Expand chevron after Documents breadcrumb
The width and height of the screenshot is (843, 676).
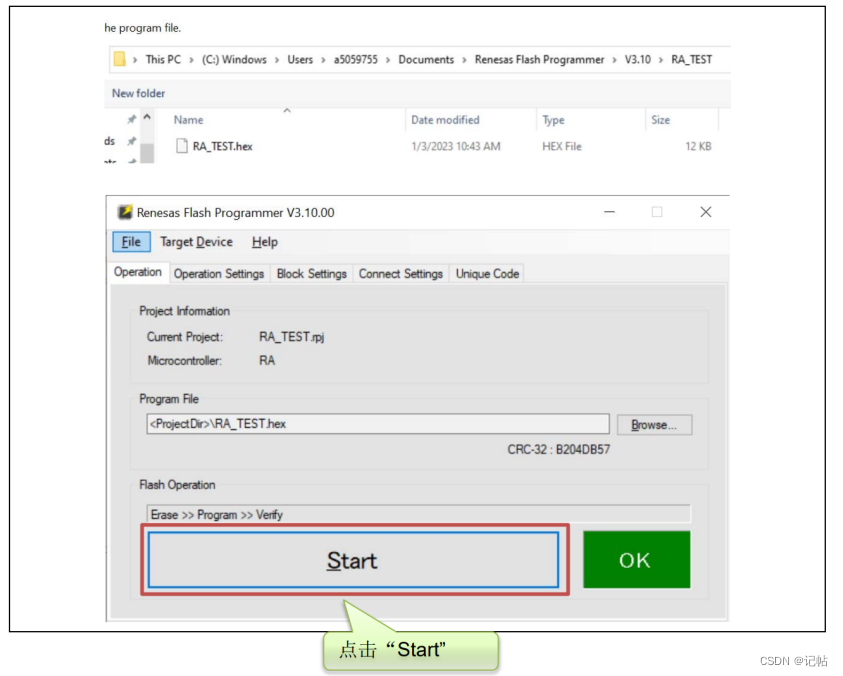[465, 60]
